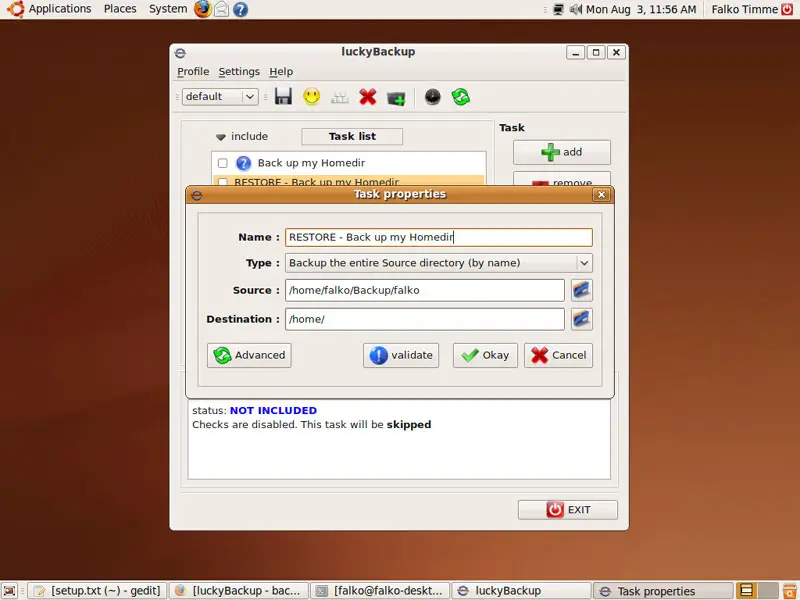Open the default profile dropdown
This screenshot has width=800, height=600.
click(220, 96)
